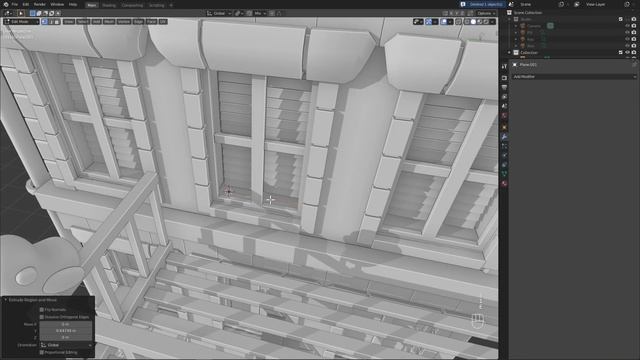
Task: Toggle viewport gizmos display
Action: 429,22
